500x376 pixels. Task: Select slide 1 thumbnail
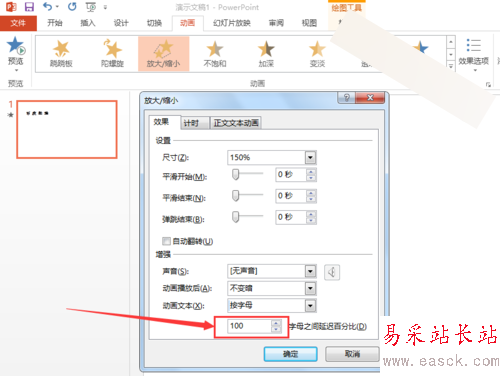tap(67, 129)
